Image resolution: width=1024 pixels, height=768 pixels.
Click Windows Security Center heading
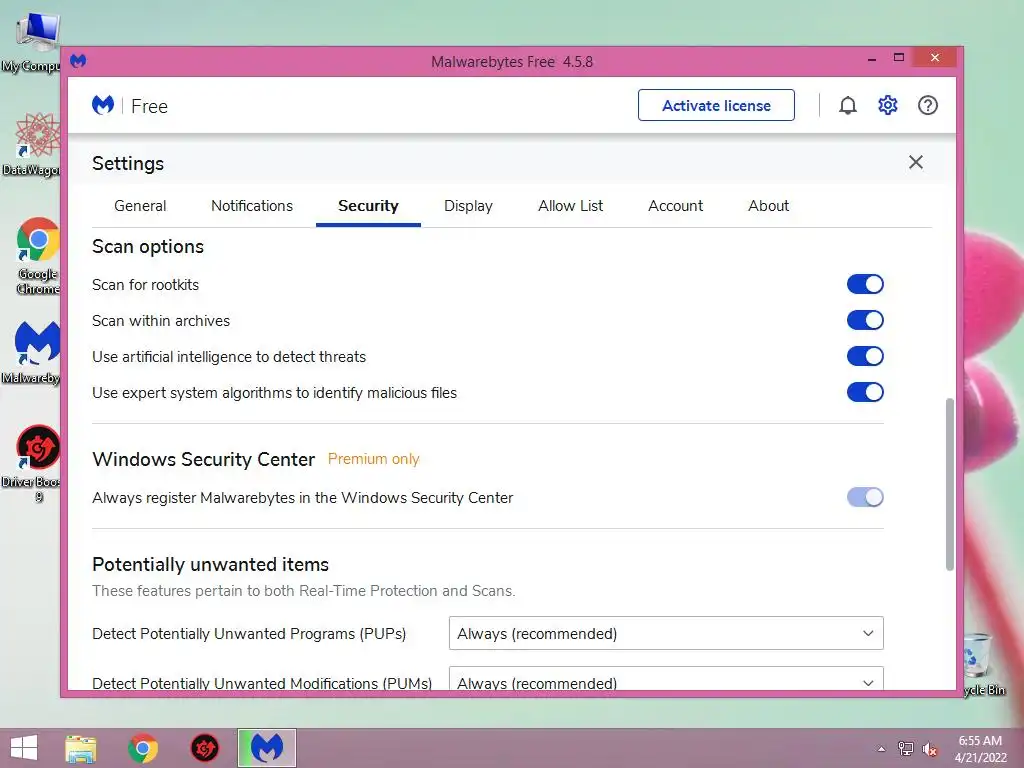(204, 459)
